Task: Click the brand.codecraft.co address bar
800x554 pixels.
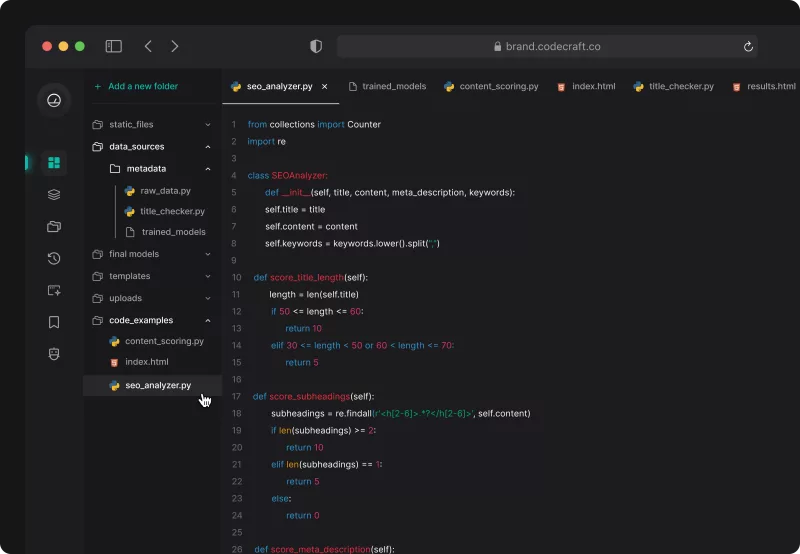Action: pos(546,47)
